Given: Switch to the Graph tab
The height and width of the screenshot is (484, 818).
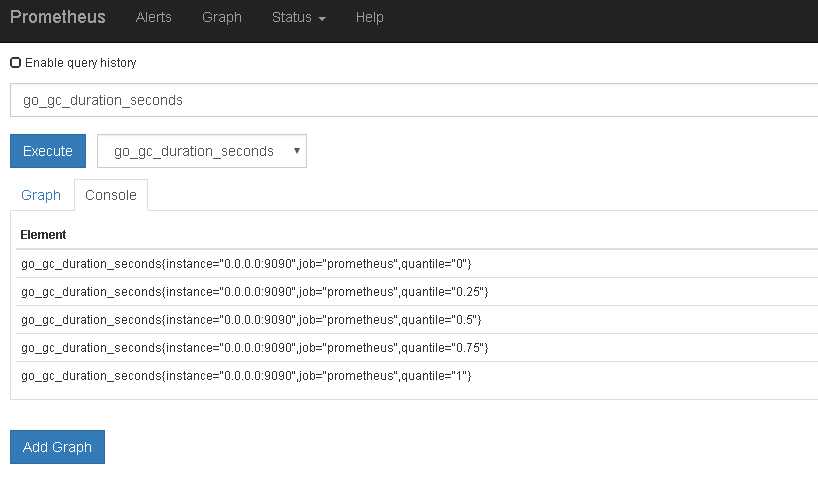Looking at the screenshot, I should [41, 195].
